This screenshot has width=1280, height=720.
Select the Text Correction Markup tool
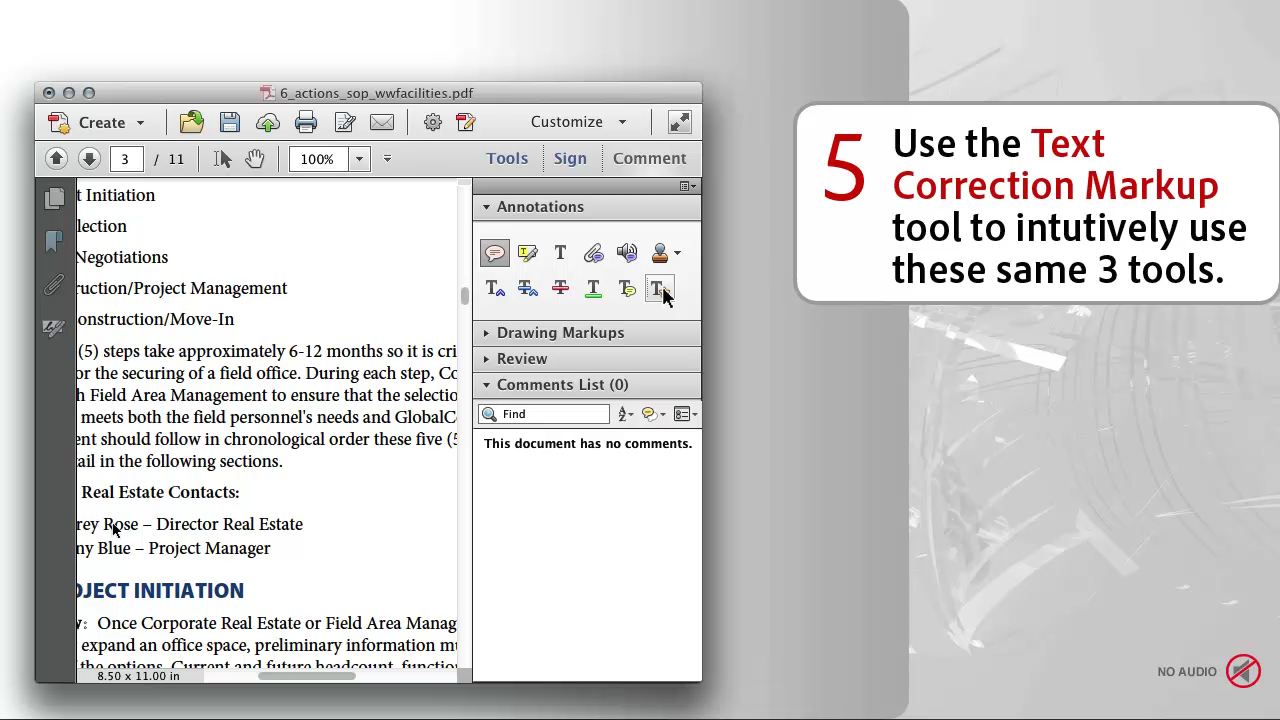tap(659, 289)
